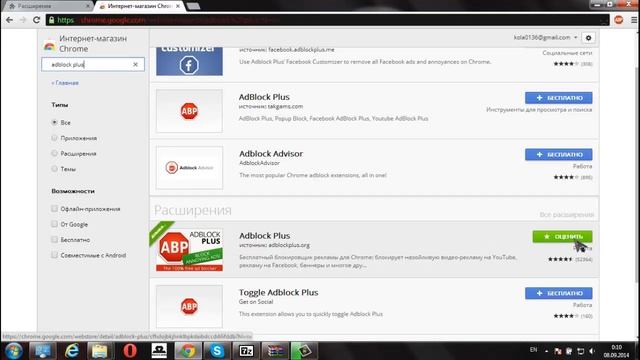The image size is (640, 360).
Task: Open the Chrome hamburger menu
Action: point(633,20)
